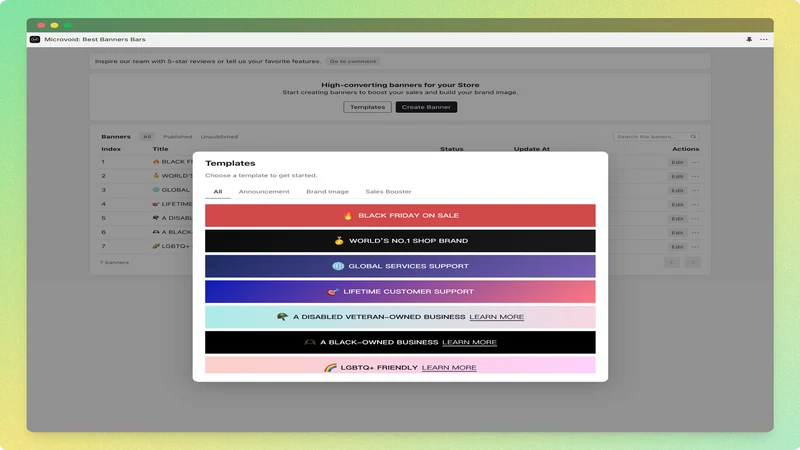Edit banner in row 6
This screenshot has height=450, width=800.
click(x=677, y=233)
